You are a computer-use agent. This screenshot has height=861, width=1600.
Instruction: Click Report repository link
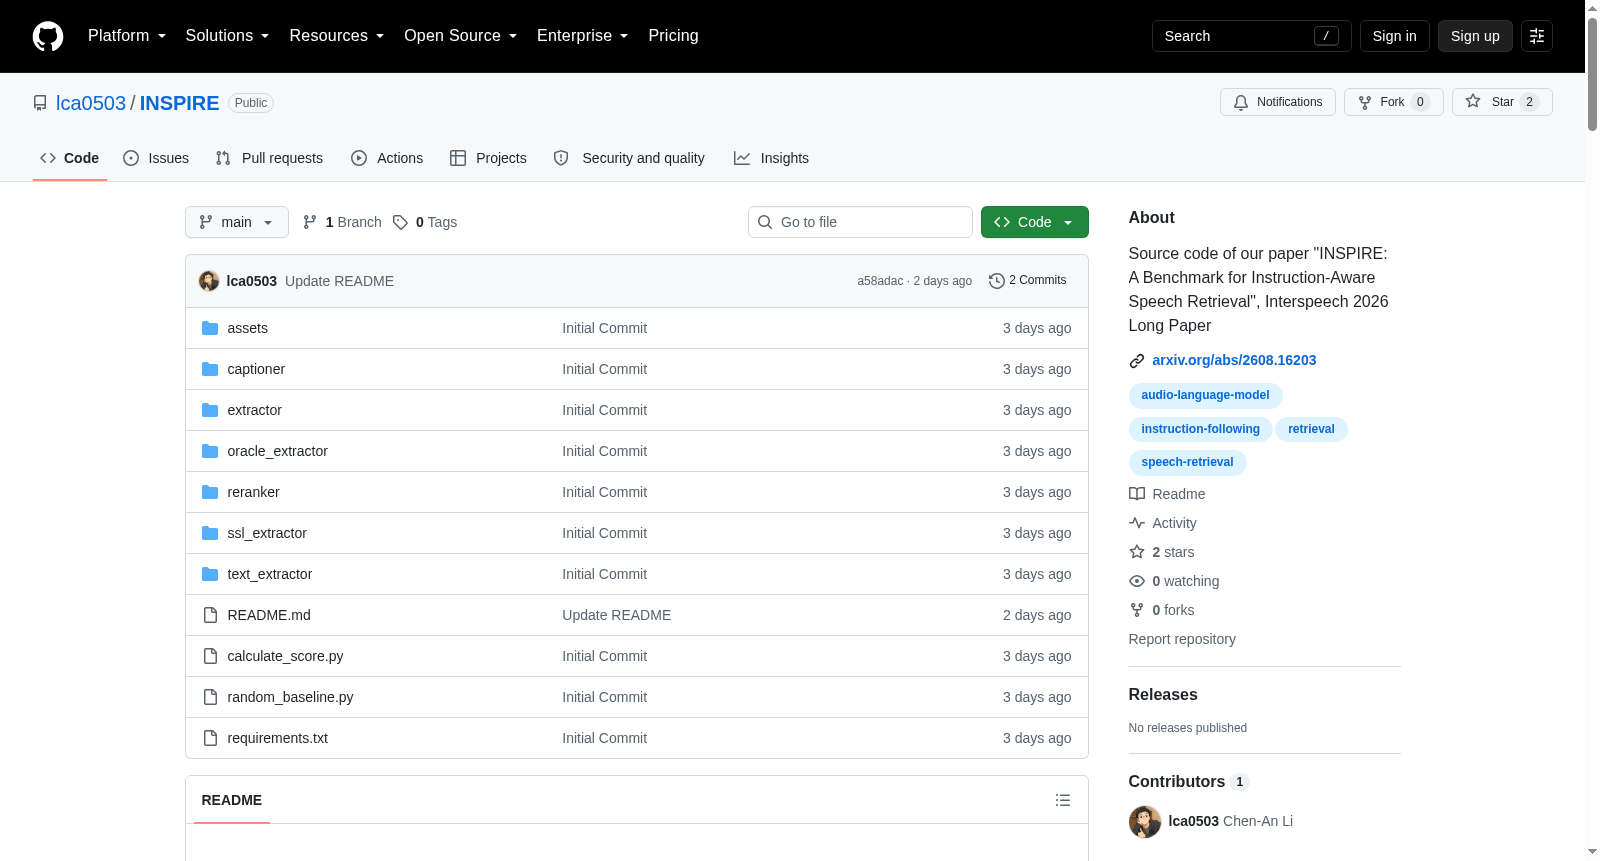(1182, 640)
